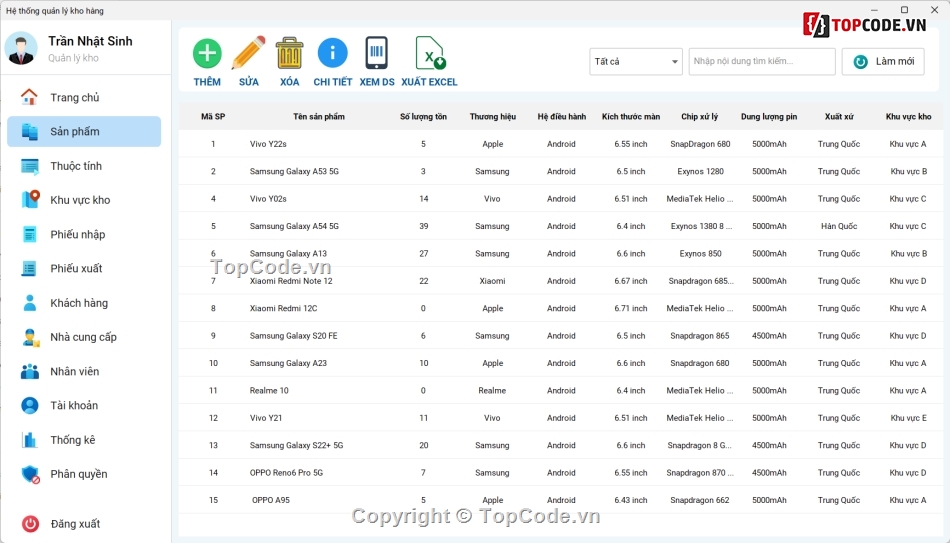
Task: Select the Samsung Galaxy S22+ 5G row
Action: point(560,445)
